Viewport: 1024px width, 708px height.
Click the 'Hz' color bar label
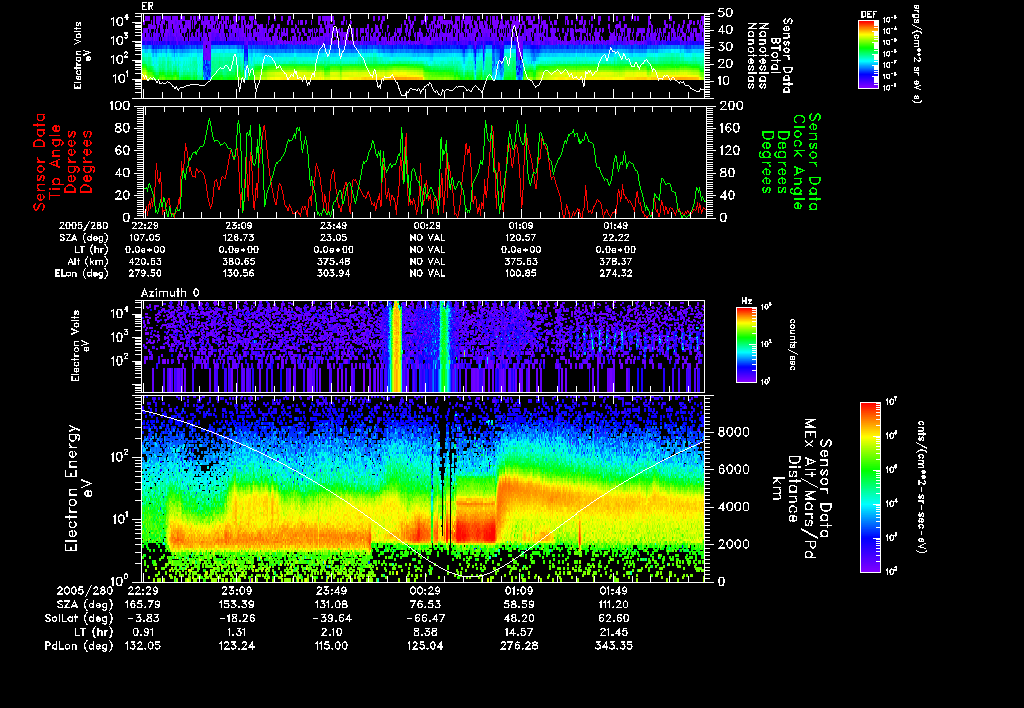click(746, 301)
